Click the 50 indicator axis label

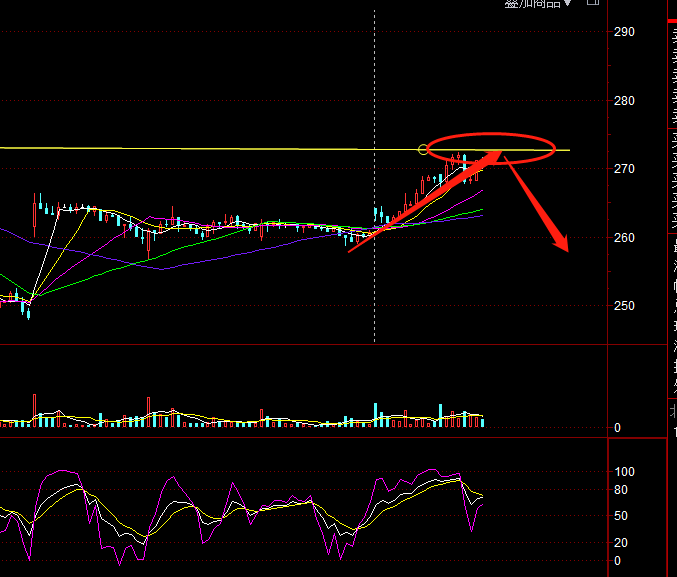621,516
